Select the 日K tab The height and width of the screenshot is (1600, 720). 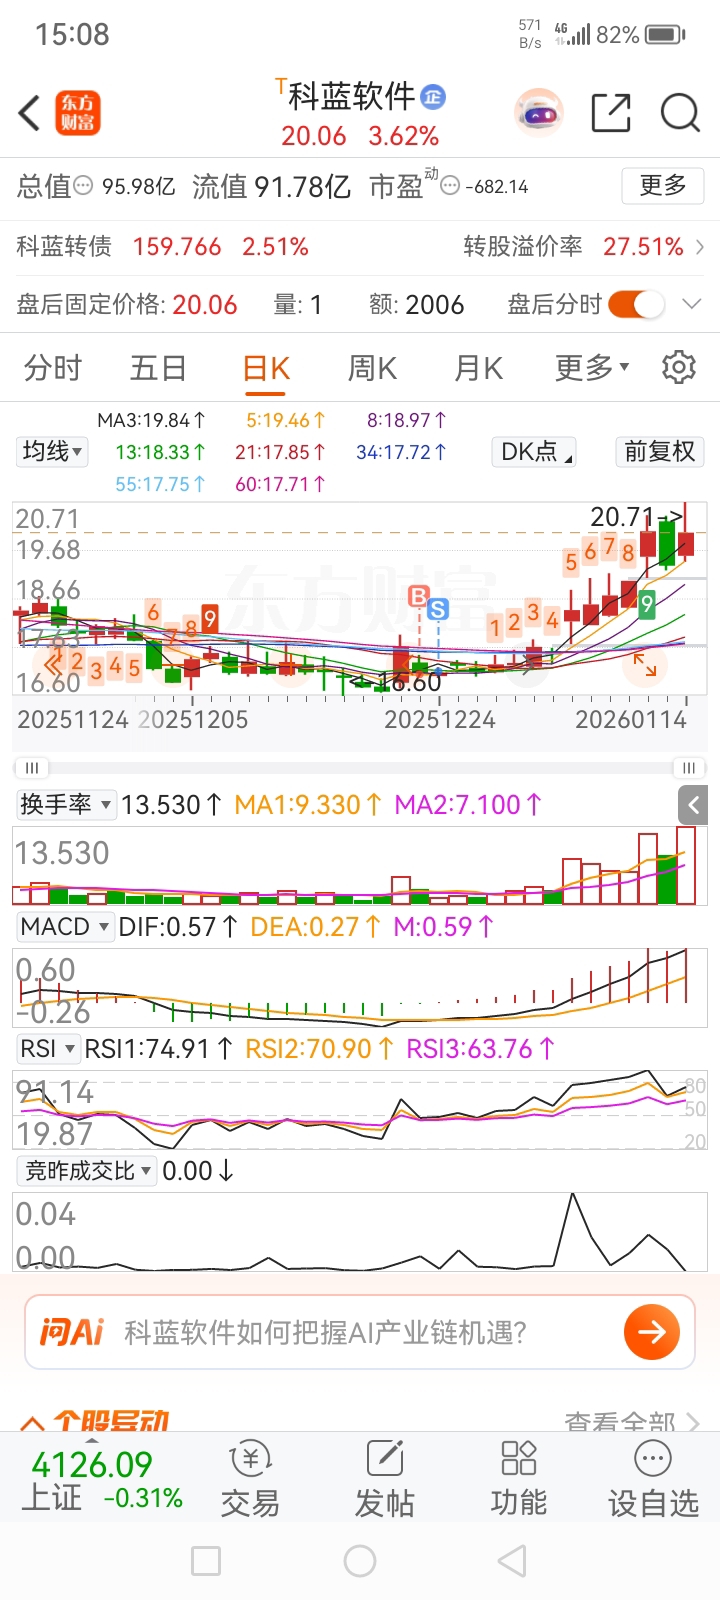[x=266, y=368]
